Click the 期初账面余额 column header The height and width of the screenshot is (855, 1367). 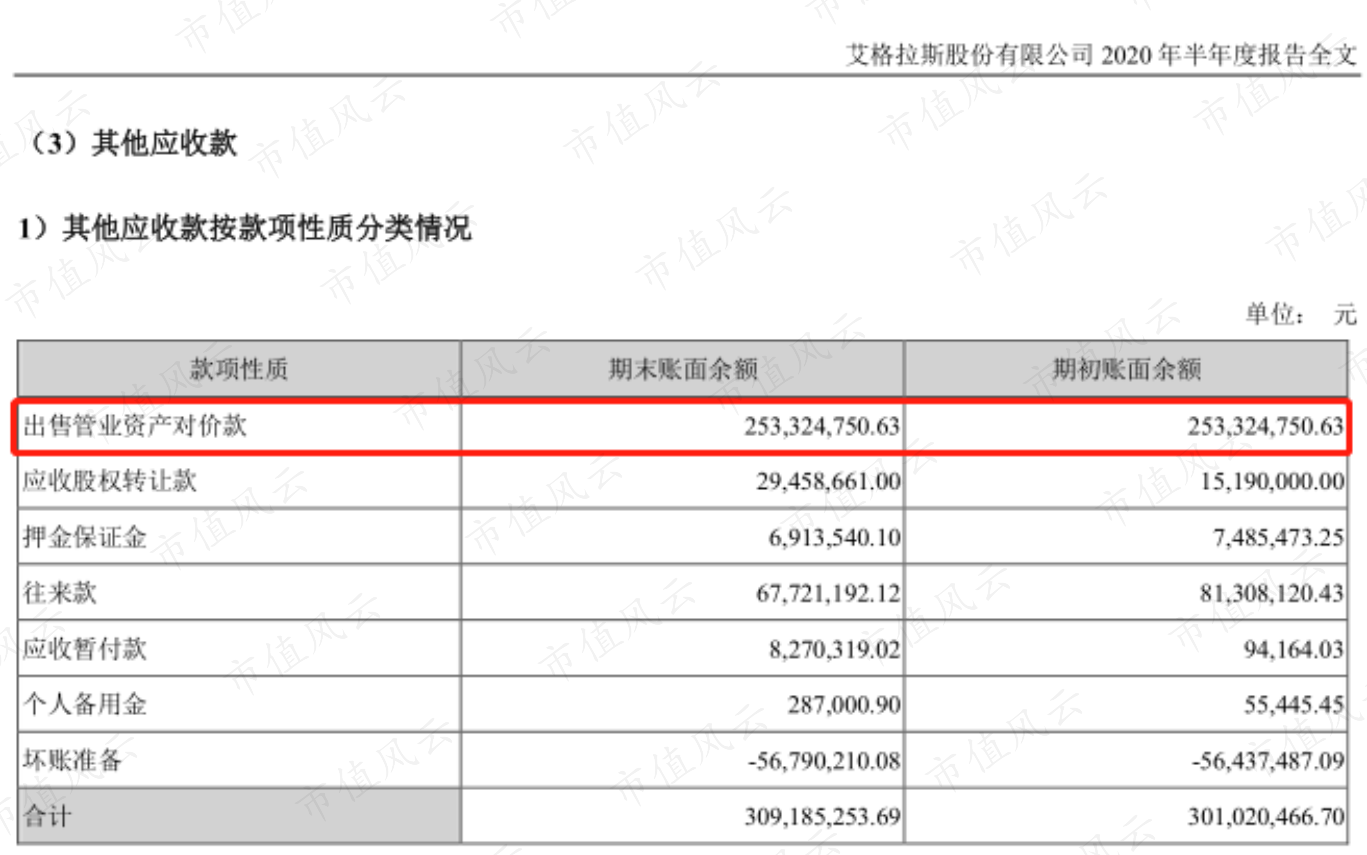[x=1126, y=371]
